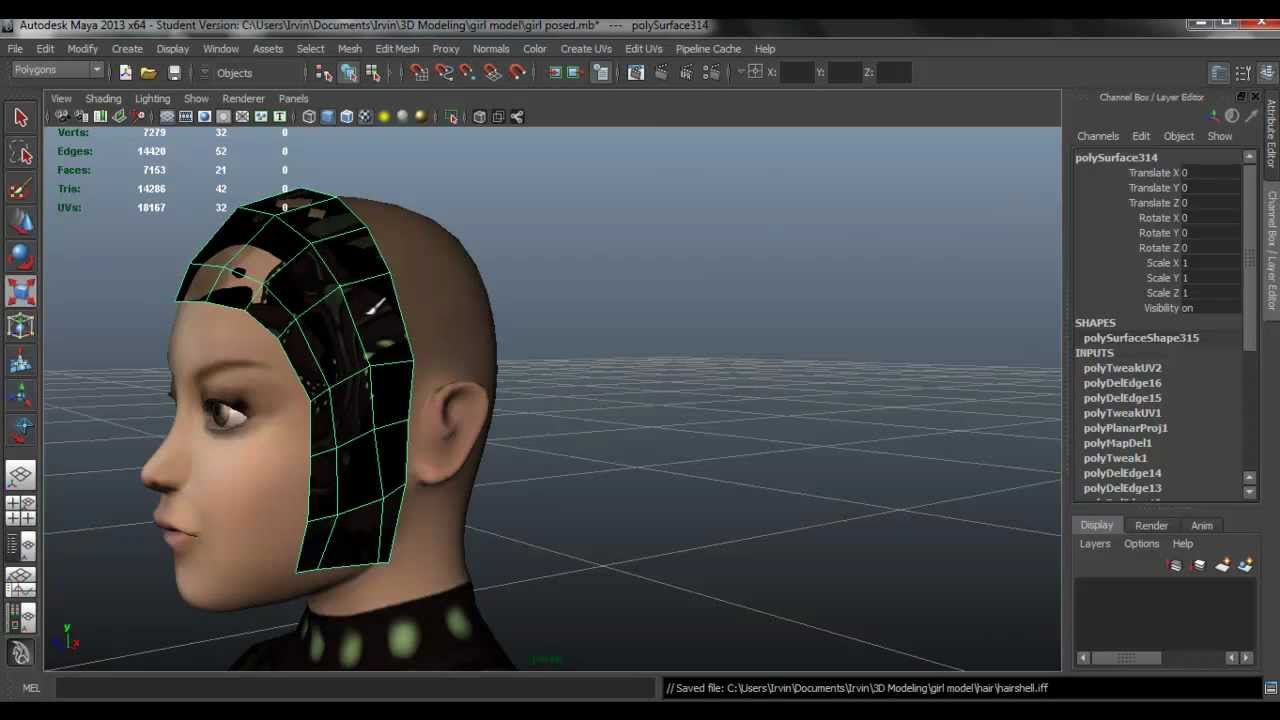The height and width of the screenshot is (720, 1280).
Task: Toggle film gate display icon
Action: click(186, 117)
